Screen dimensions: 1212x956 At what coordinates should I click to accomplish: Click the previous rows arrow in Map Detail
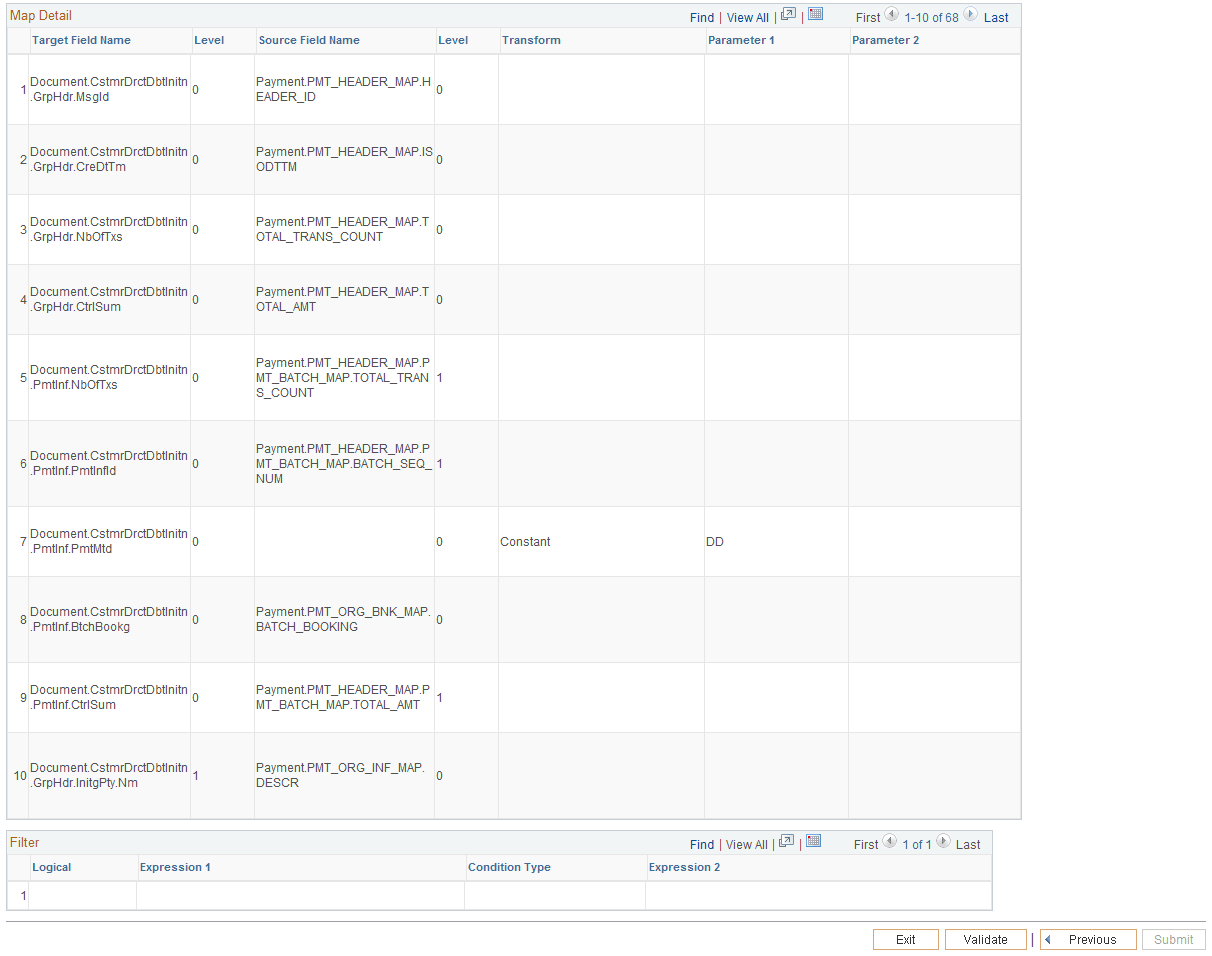click(889, 16)
